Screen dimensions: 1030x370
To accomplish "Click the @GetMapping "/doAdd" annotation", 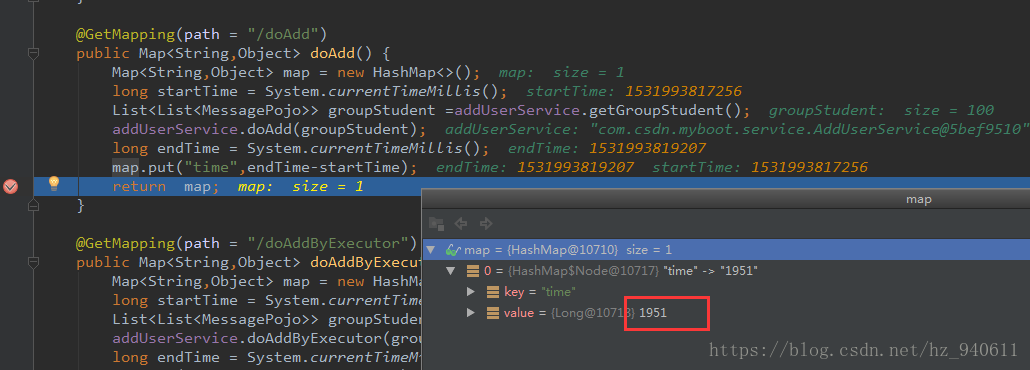I will [x=201, y=34].
